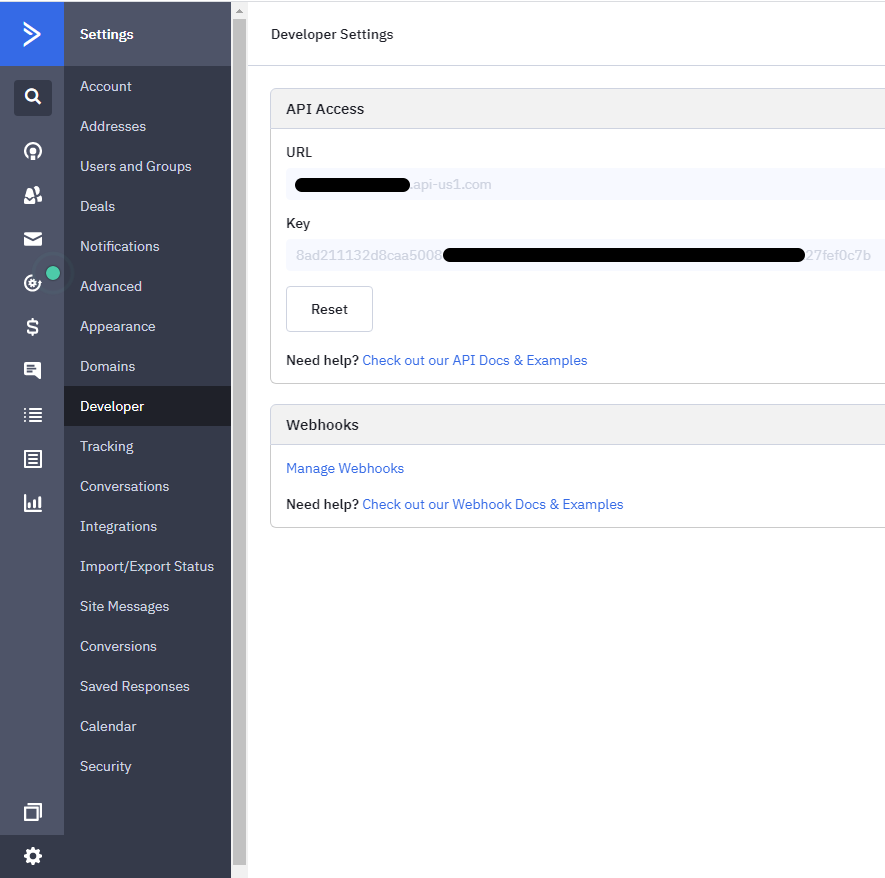Open the API Docs & Examples link

click(475, 360)
